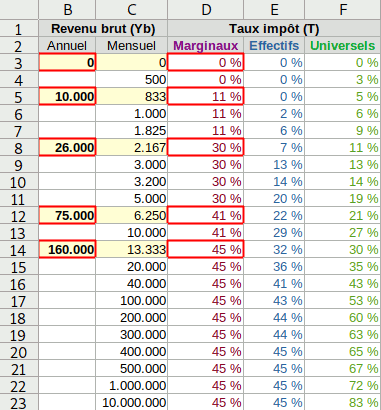381x410 pixels.
Task: Click the universal rate 3 % cell
Action: [343, 80]
